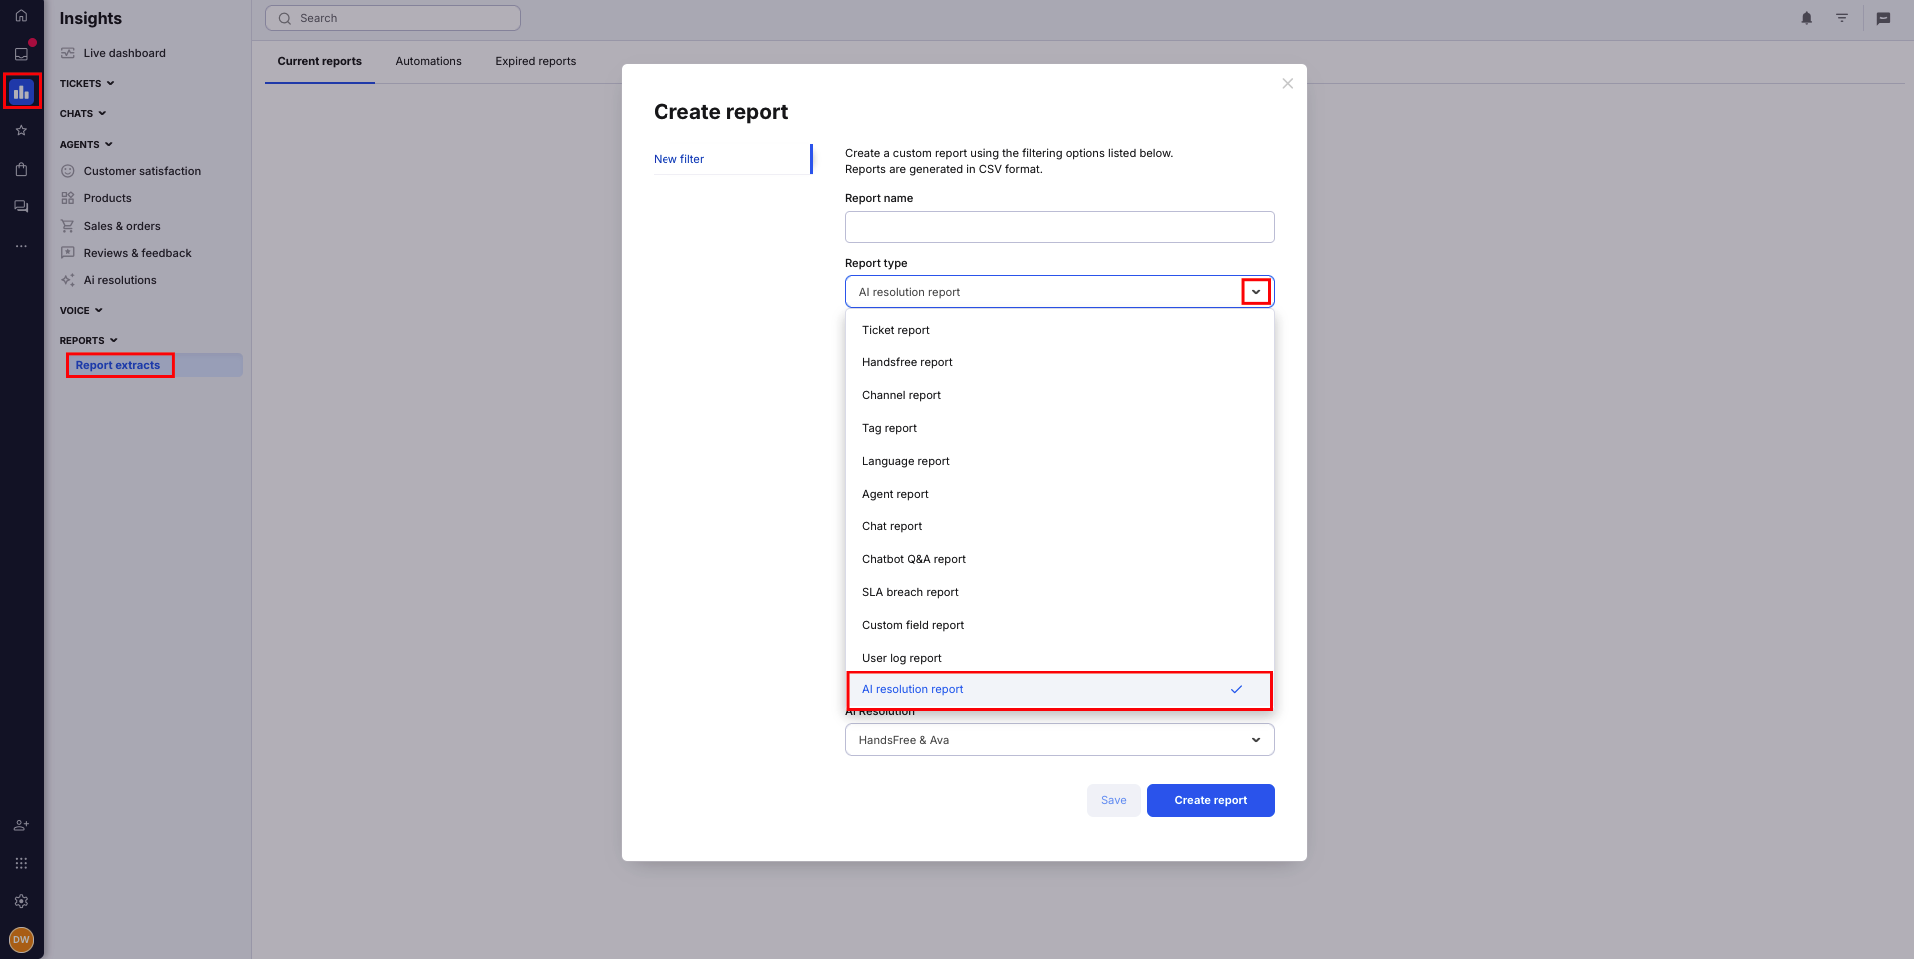Click the star icon in left rail

pyautogui.click(x=21, y=130)
